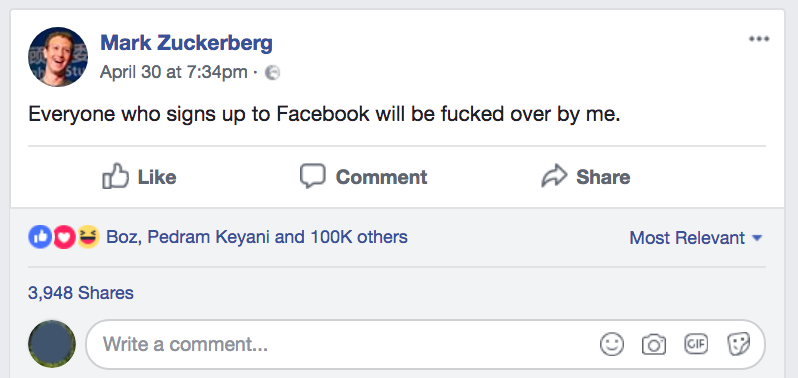The height and width of the screenshot is (378, 798).
Task: Click the post author's profile picture
Action: tap(58, 57)
